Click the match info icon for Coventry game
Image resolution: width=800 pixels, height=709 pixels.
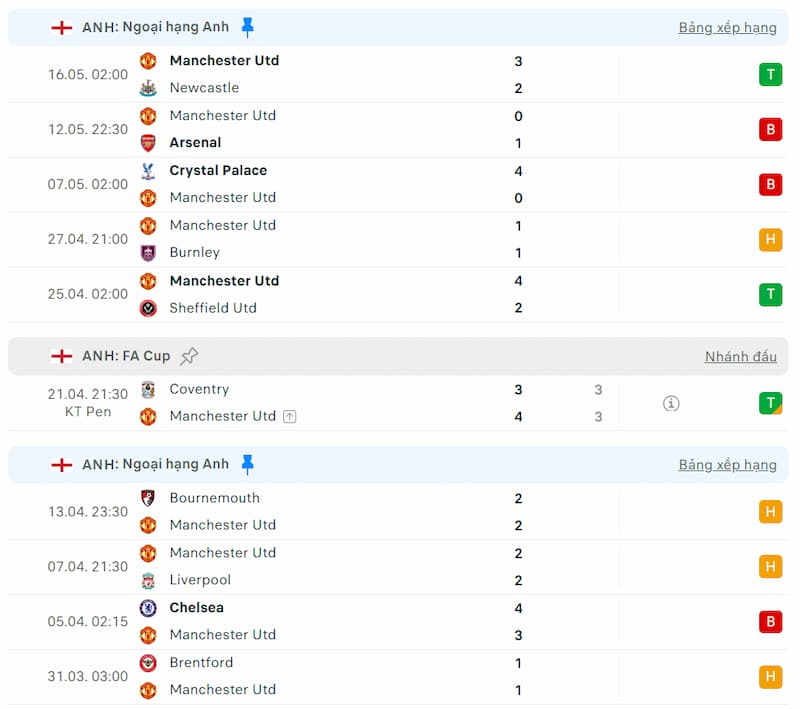671,403
